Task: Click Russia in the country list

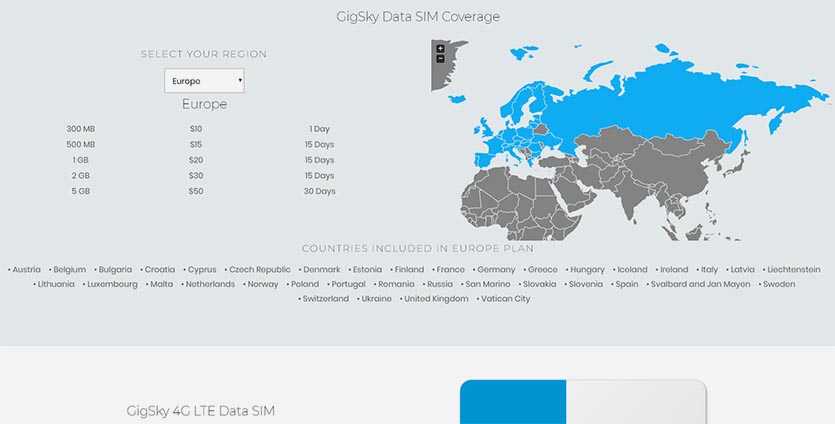Action: point(440,284)
